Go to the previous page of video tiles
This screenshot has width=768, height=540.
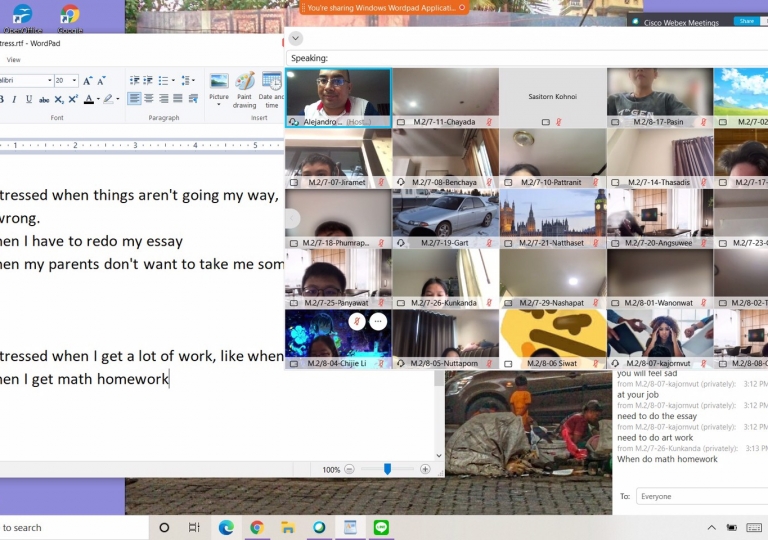(292, 218)
